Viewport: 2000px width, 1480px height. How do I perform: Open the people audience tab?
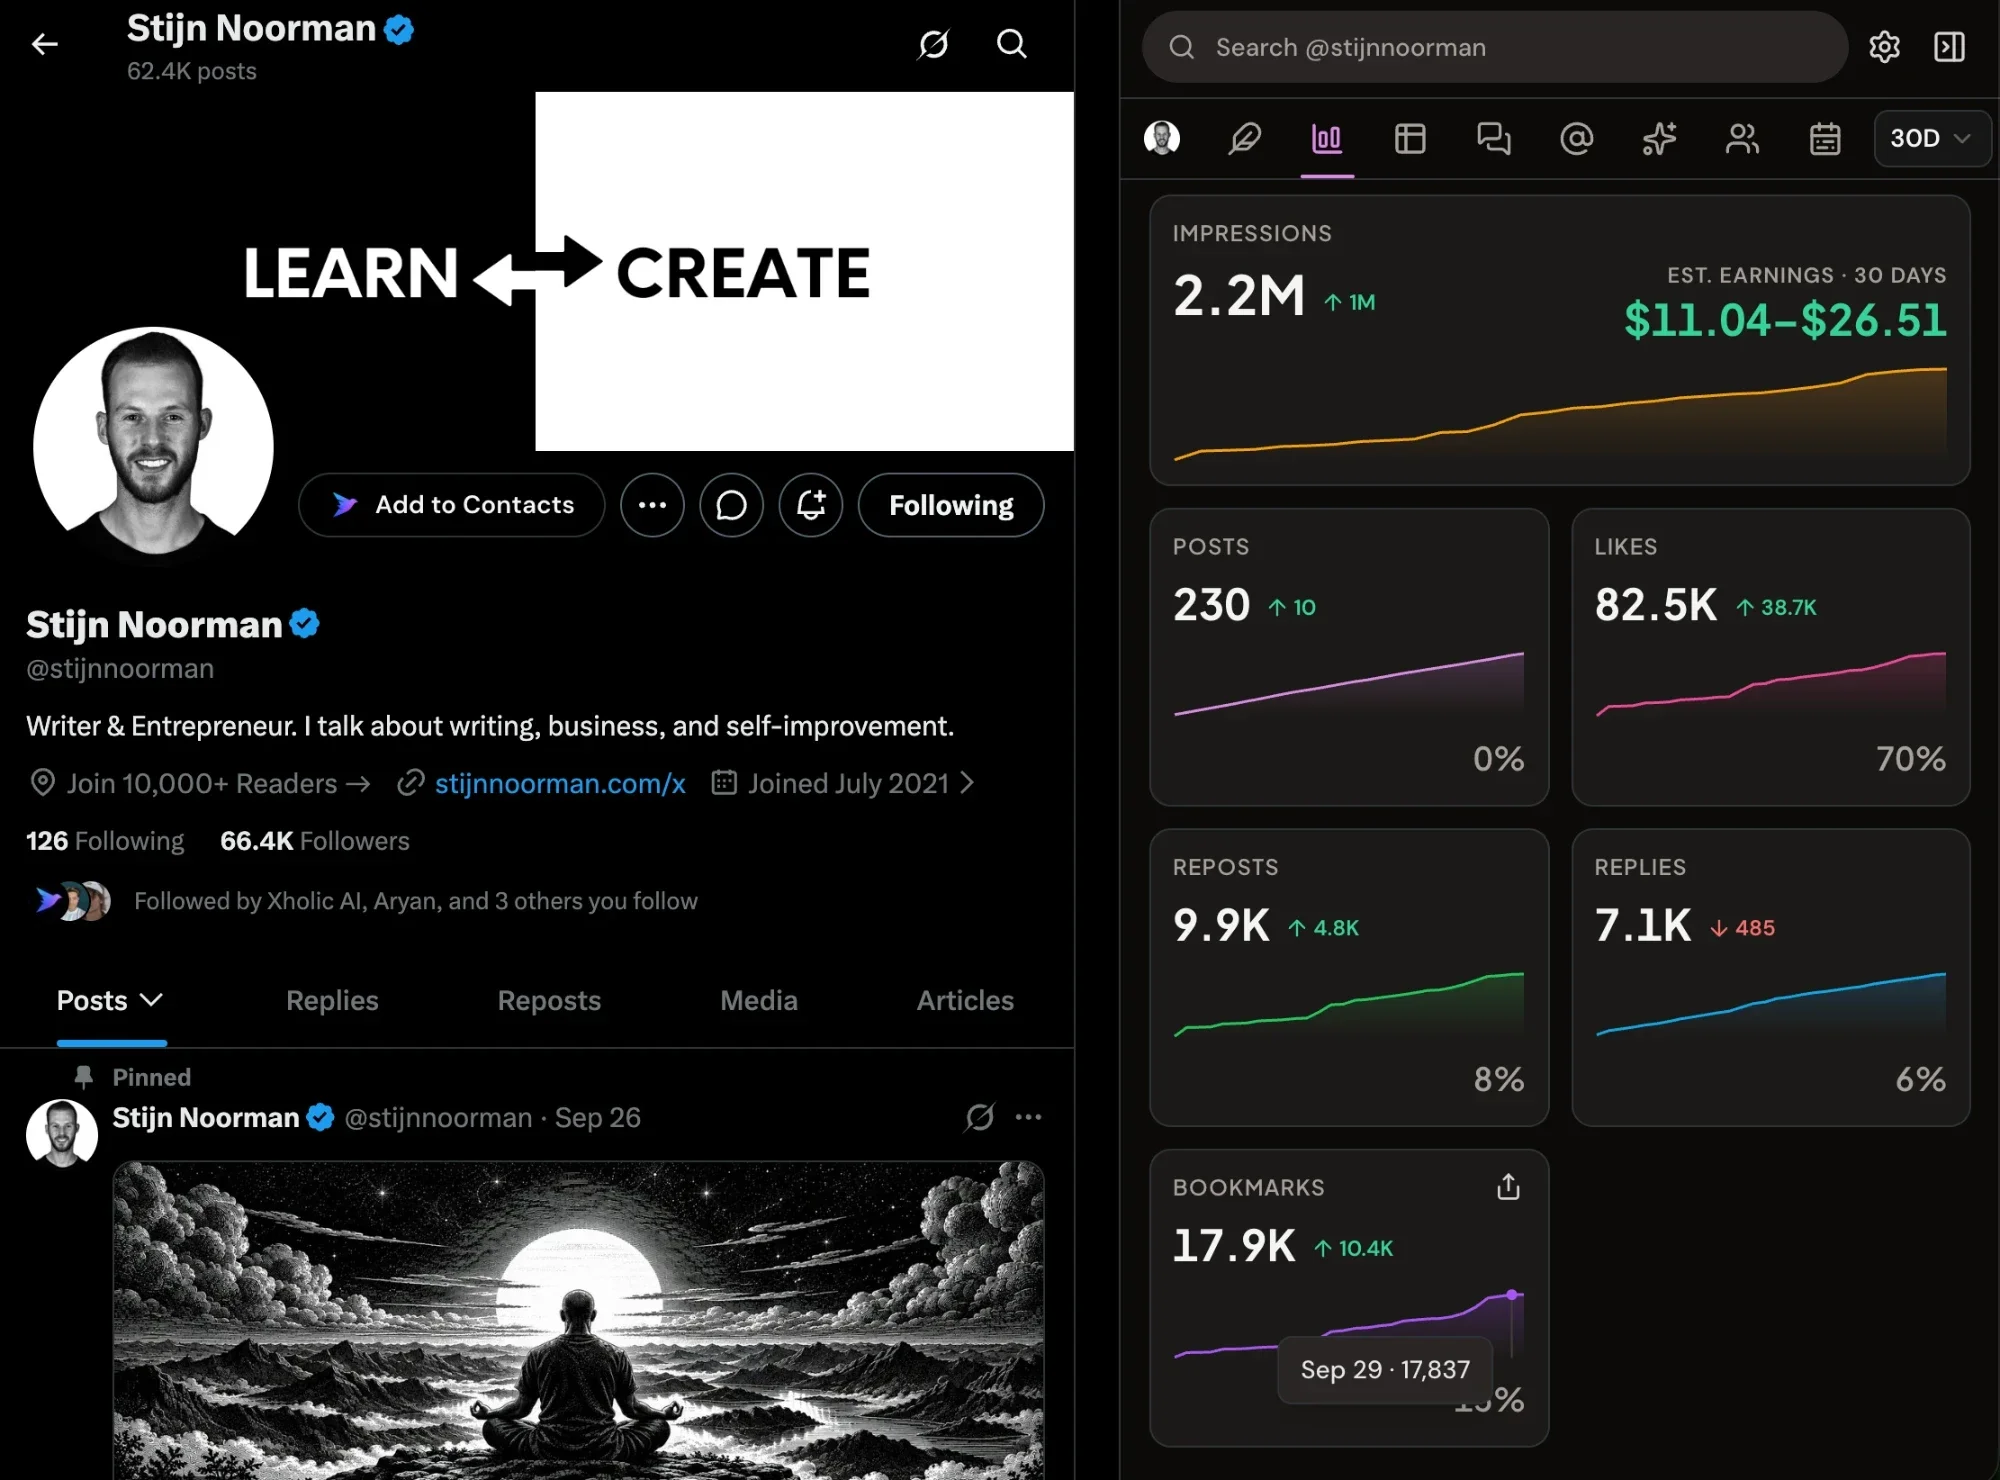(1742, 138)
